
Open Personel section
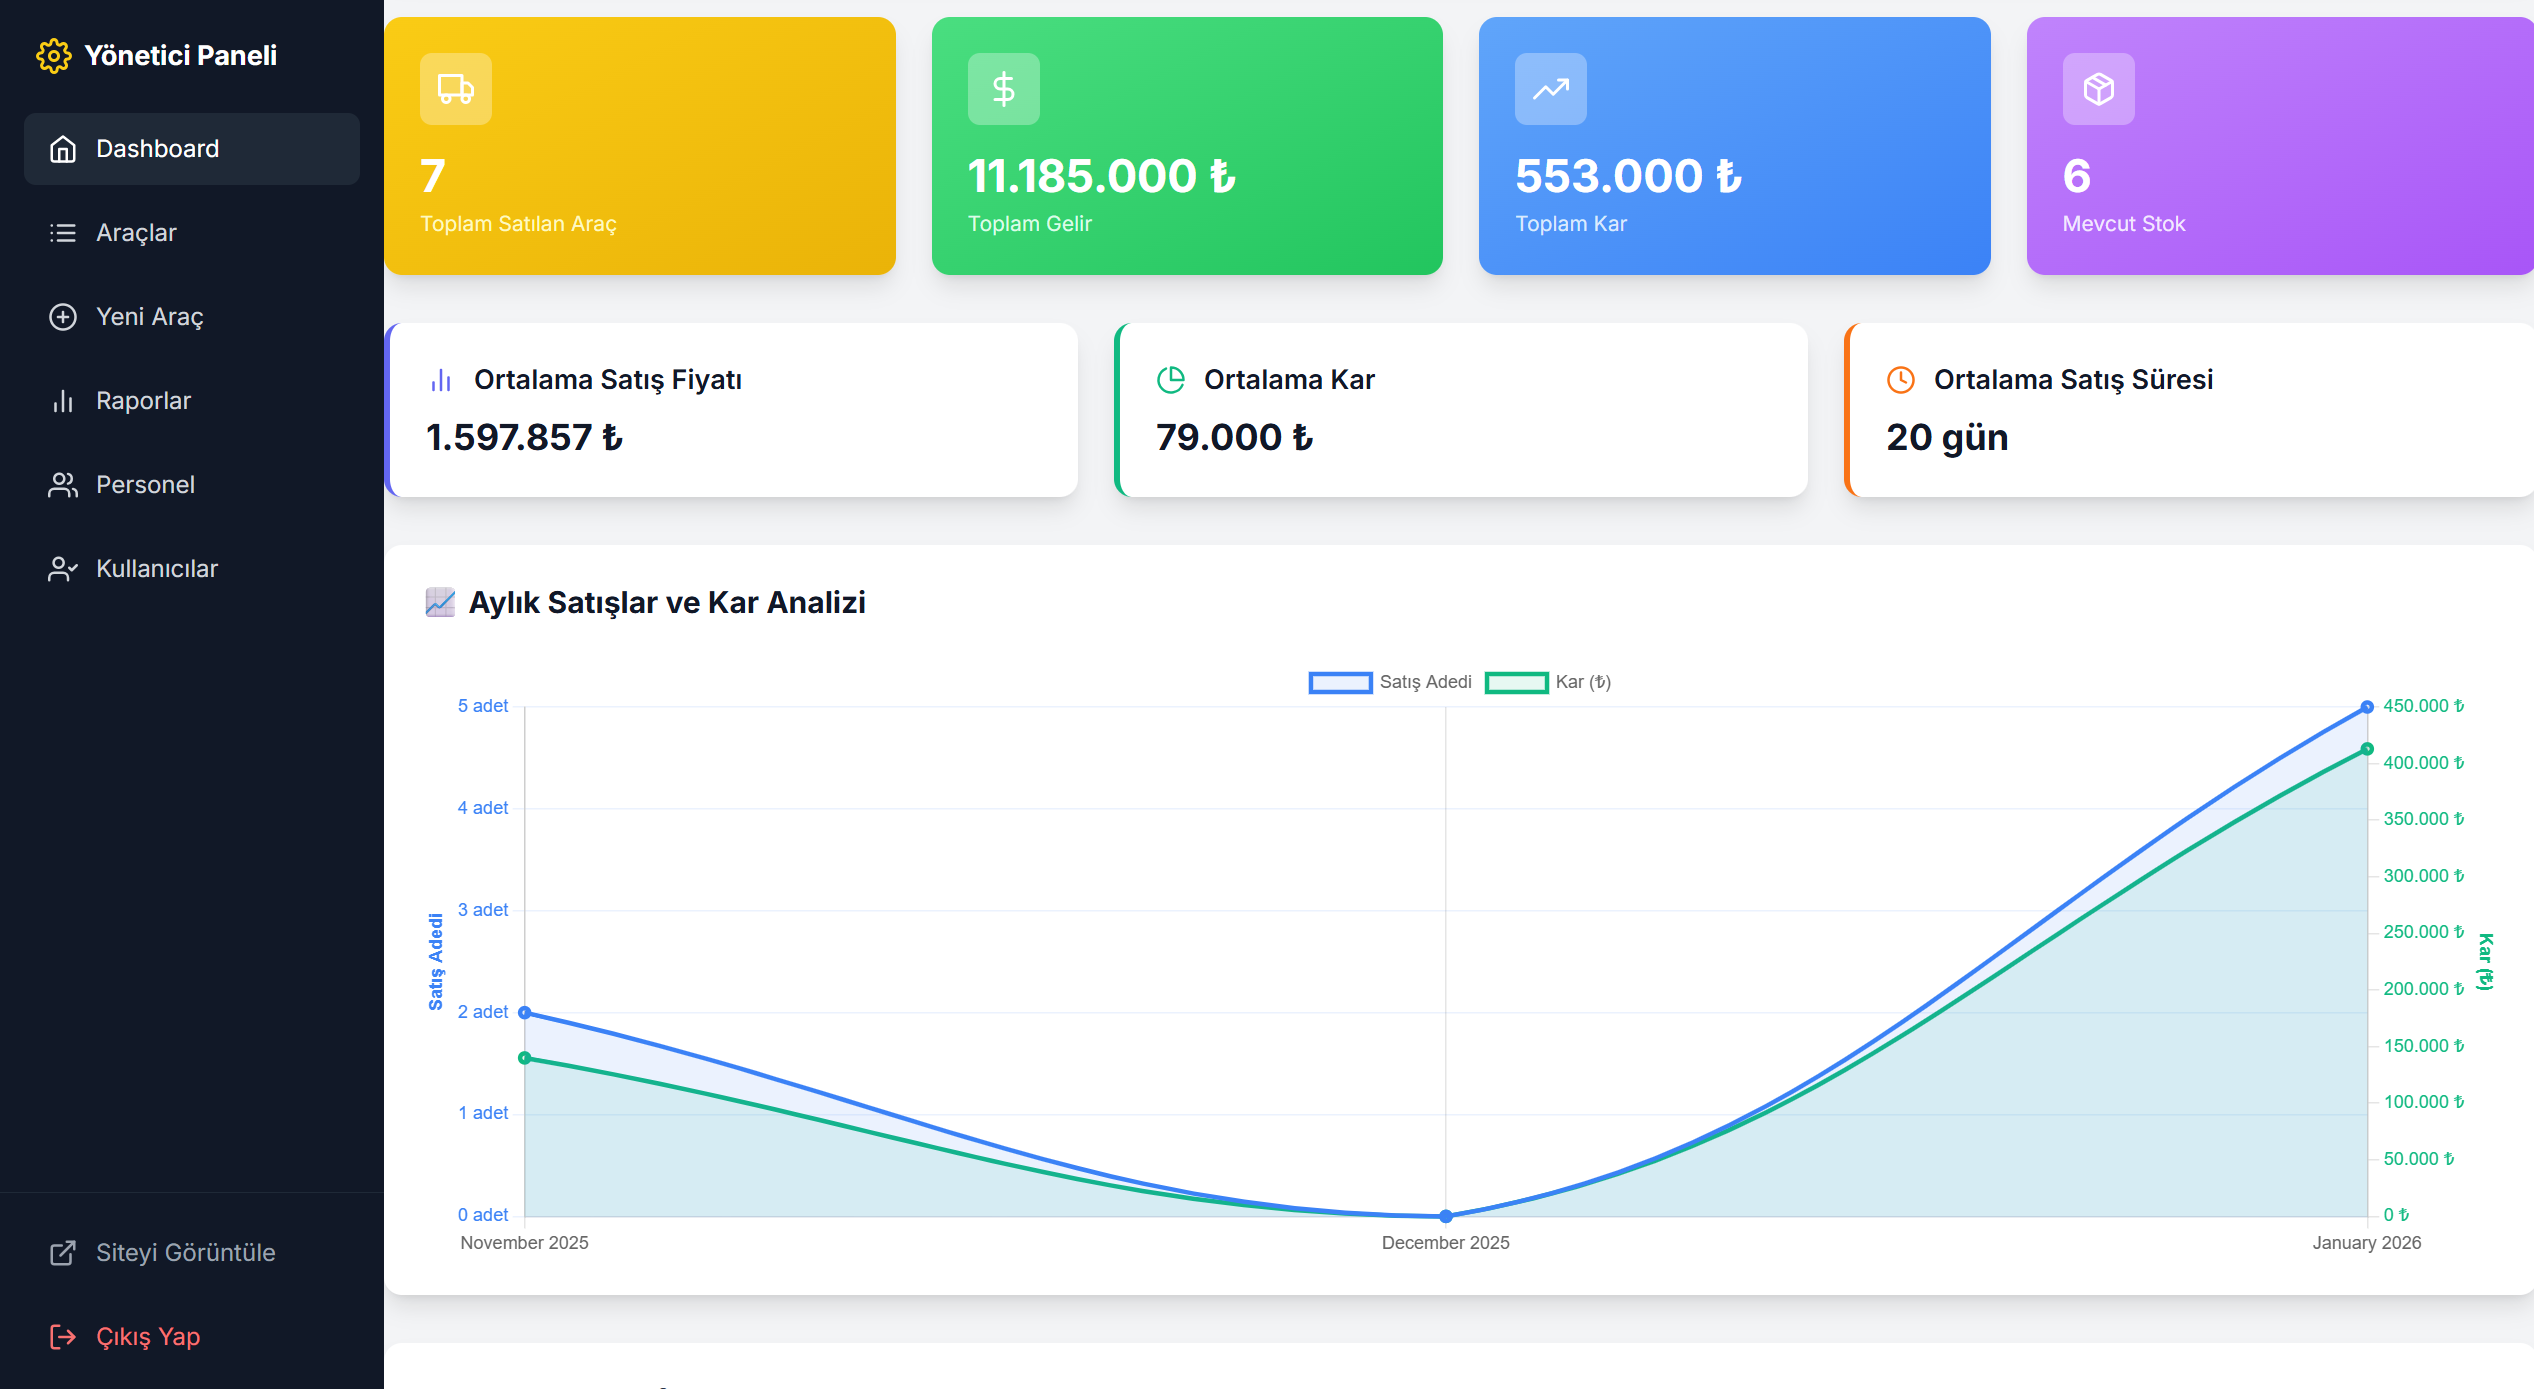click(145, 485)
